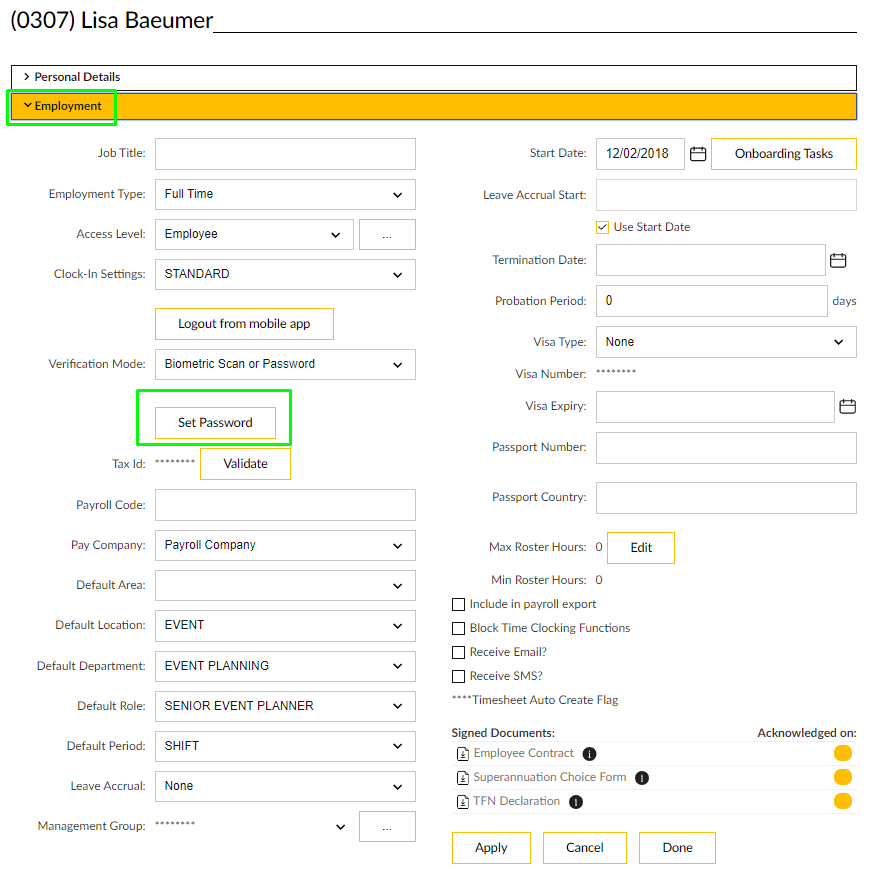Open the Access Level dropdown

(x=254, y=234)
